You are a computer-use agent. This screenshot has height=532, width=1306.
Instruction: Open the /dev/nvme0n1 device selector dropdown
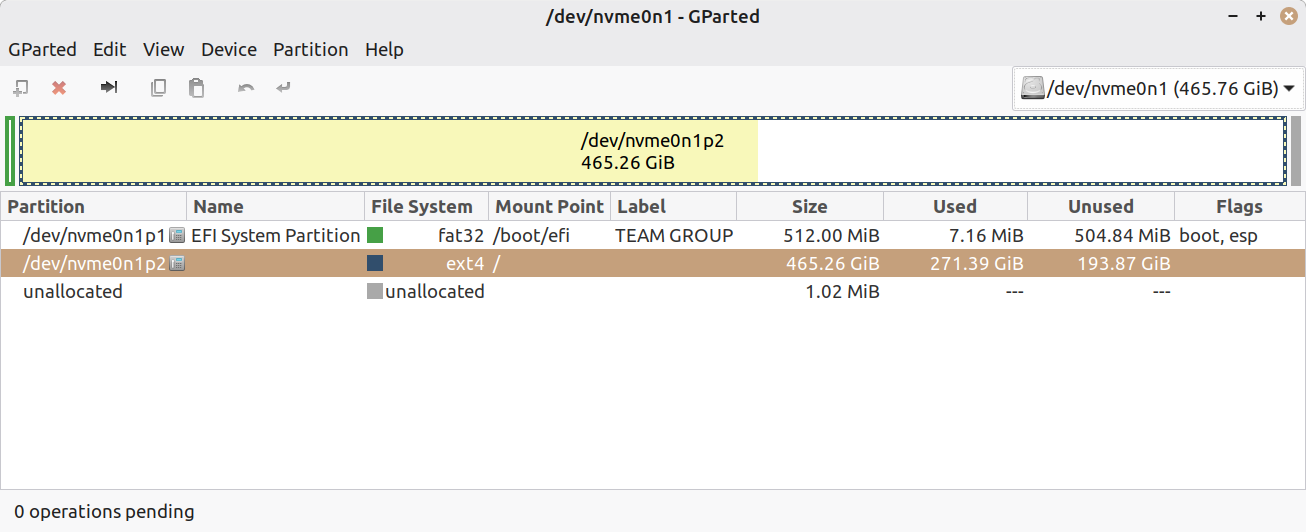click(x=1158, y=89)
